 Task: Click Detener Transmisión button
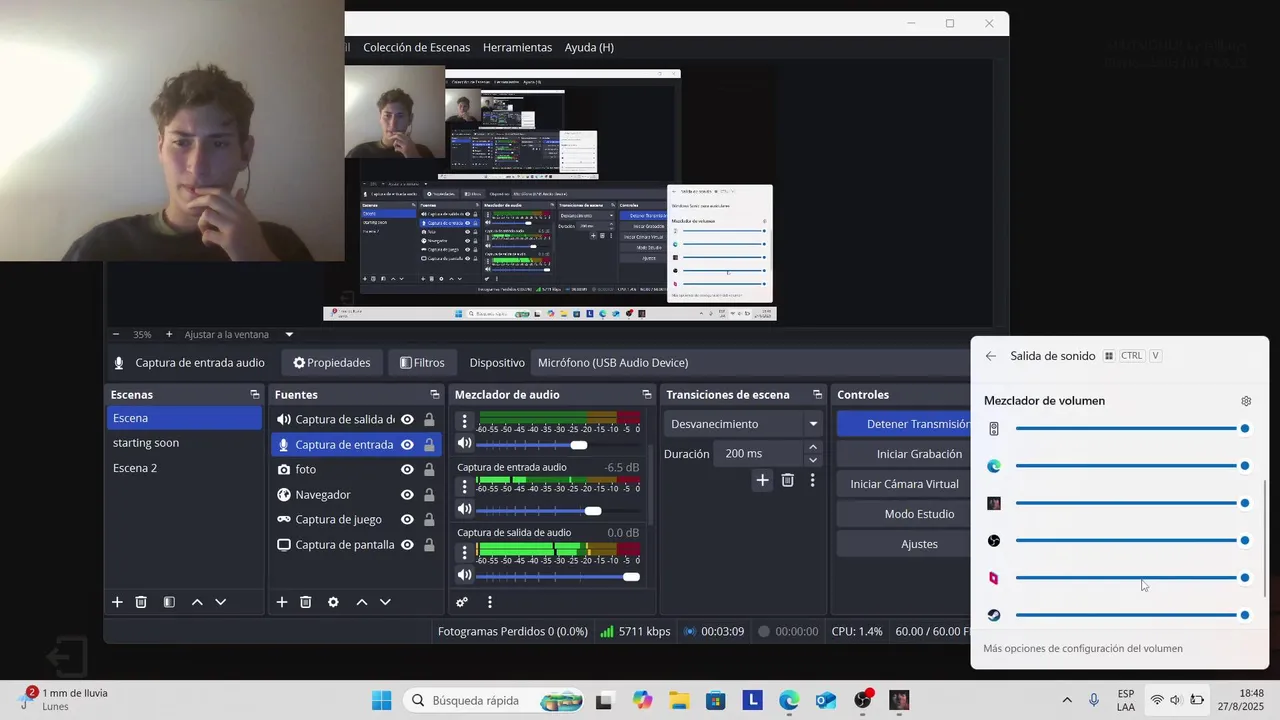pos(904,424)
